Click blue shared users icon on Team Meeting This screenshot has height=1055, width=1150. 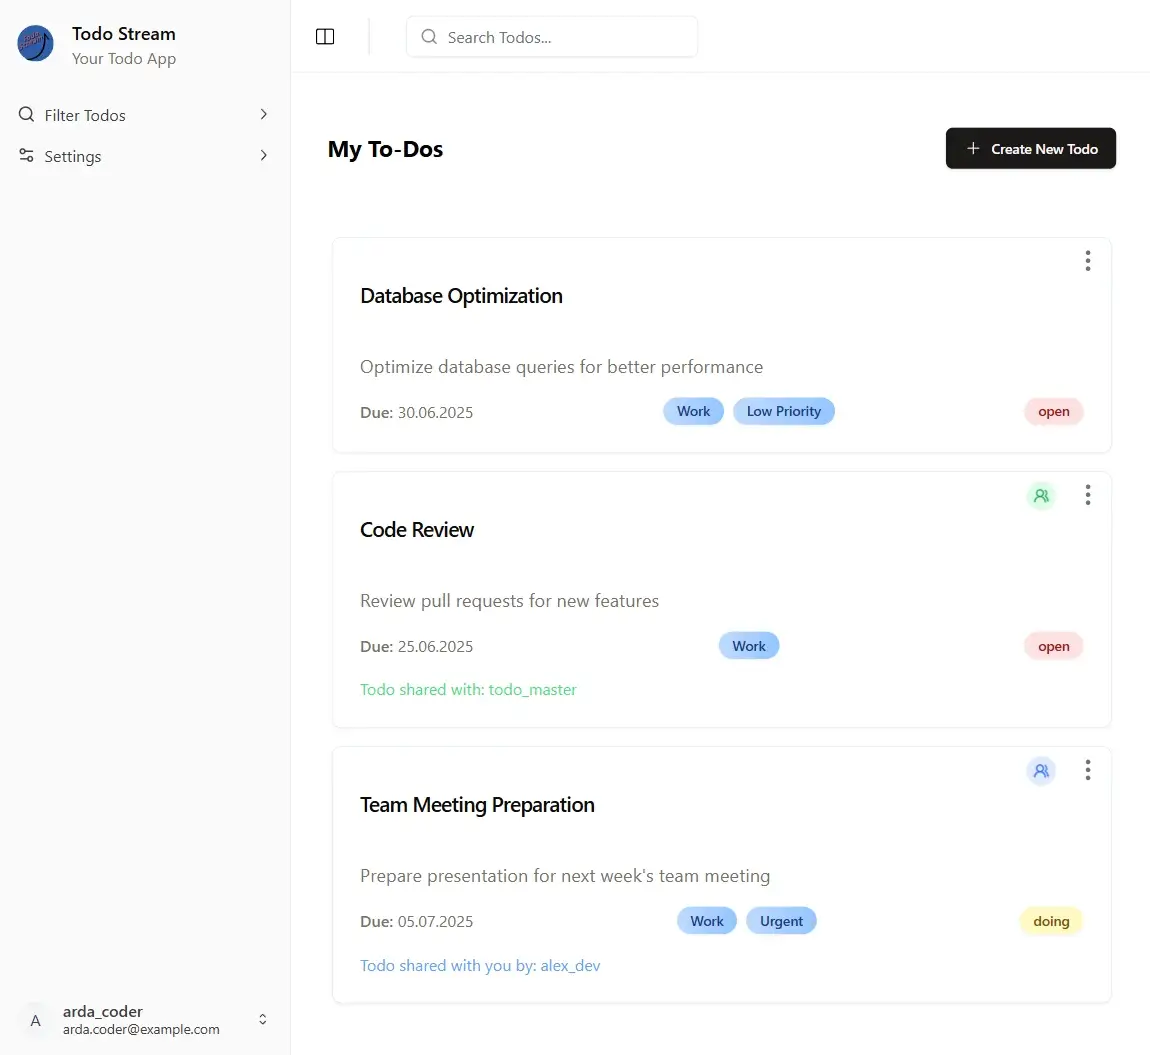point(1041,771)
